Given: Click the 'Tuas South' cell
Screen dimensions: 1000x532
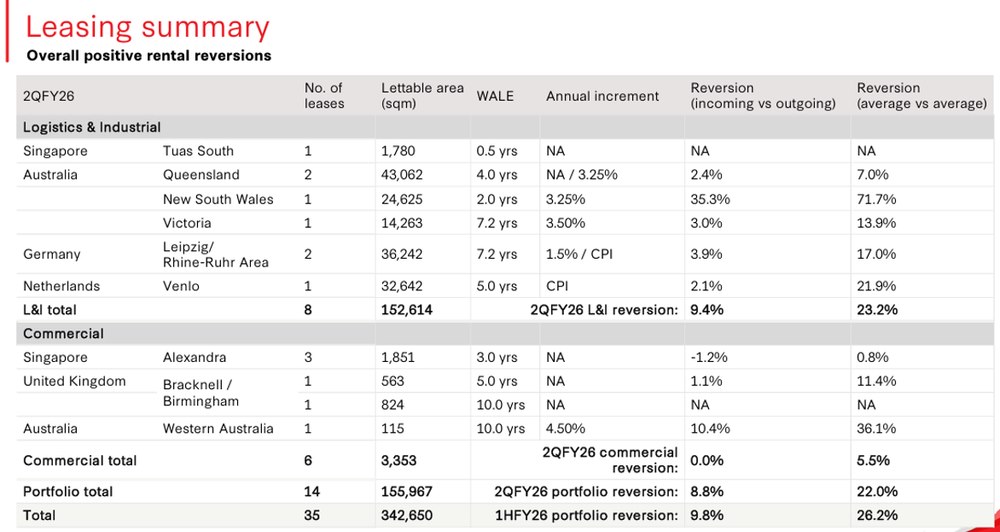Looking at the screenshot, I should [x=198, y=151].
